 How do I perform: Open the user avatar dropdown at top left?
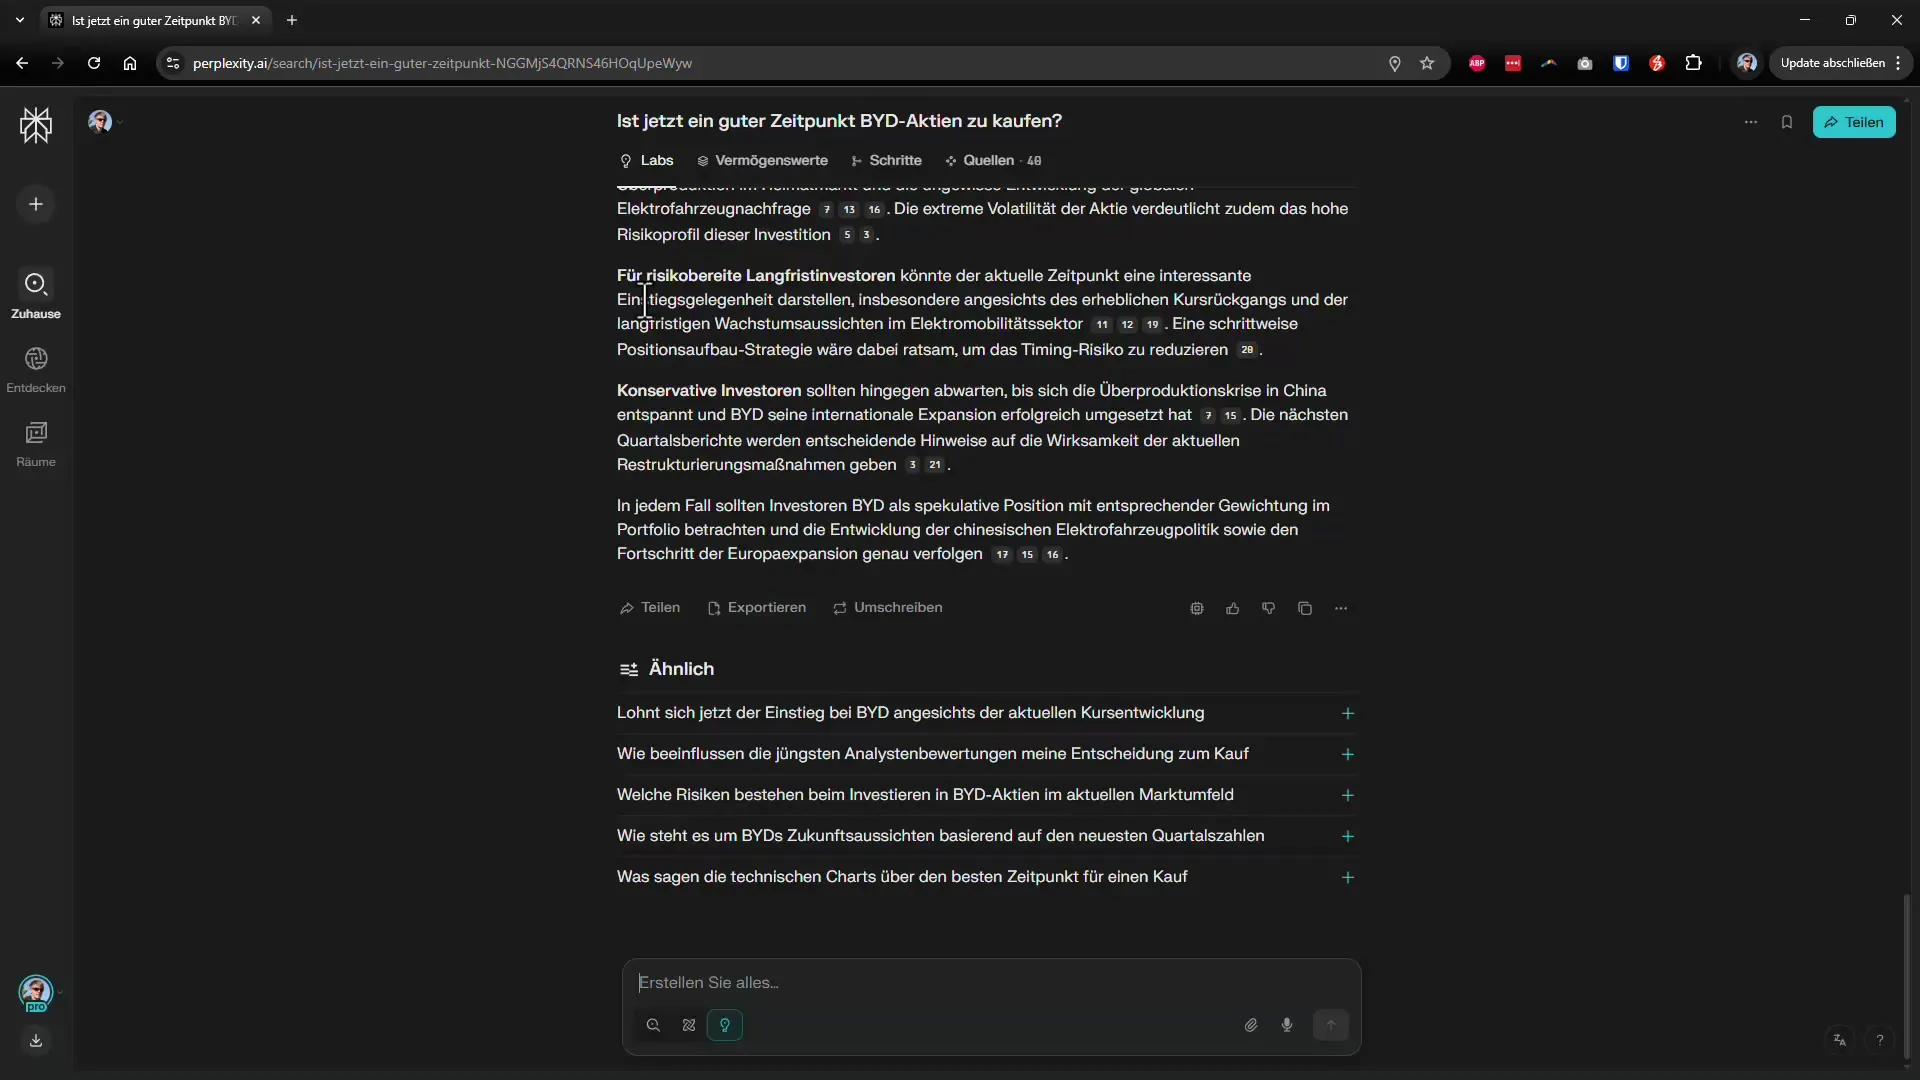coord(105,122)
